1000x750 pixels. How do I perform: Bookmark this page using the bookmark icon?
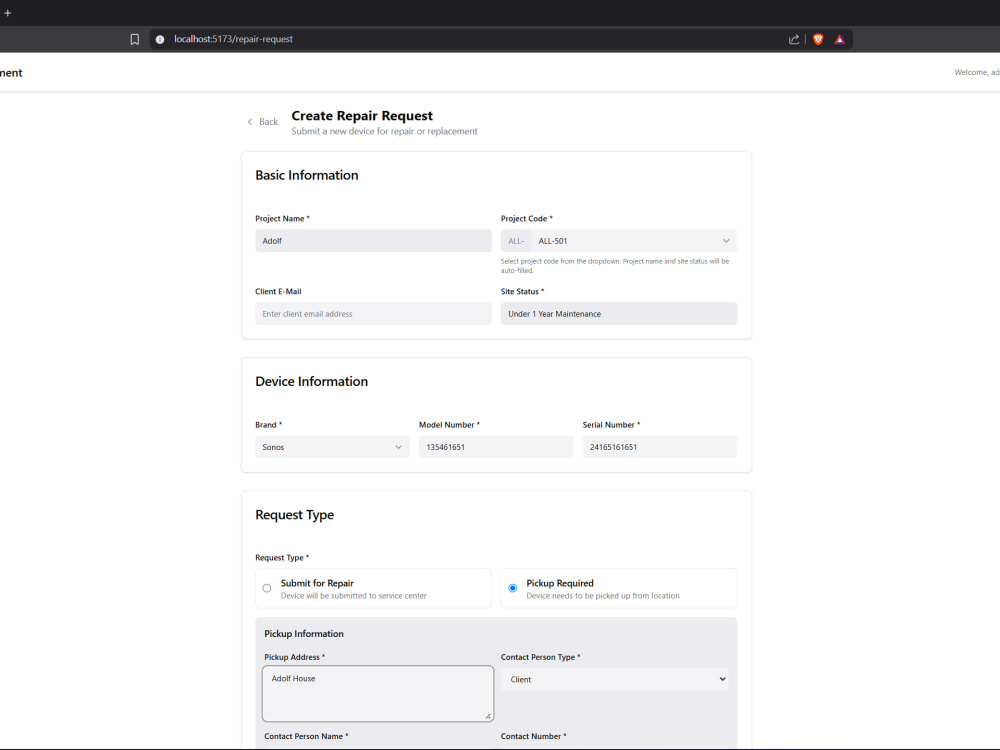click(135, 40)
